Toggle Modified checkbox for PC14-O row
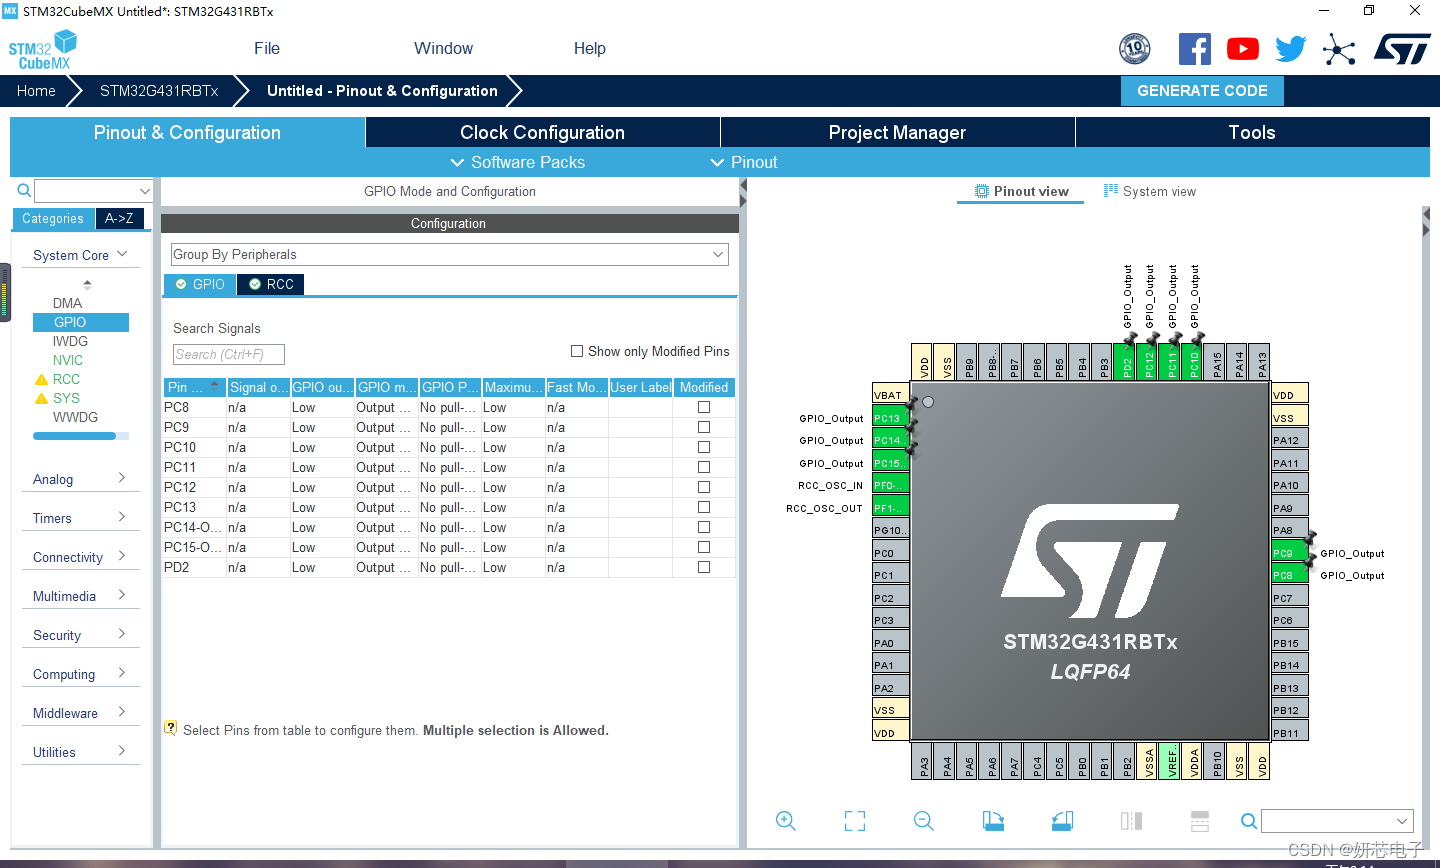This screenshot has height=868, width=1440. pos(704,527)
